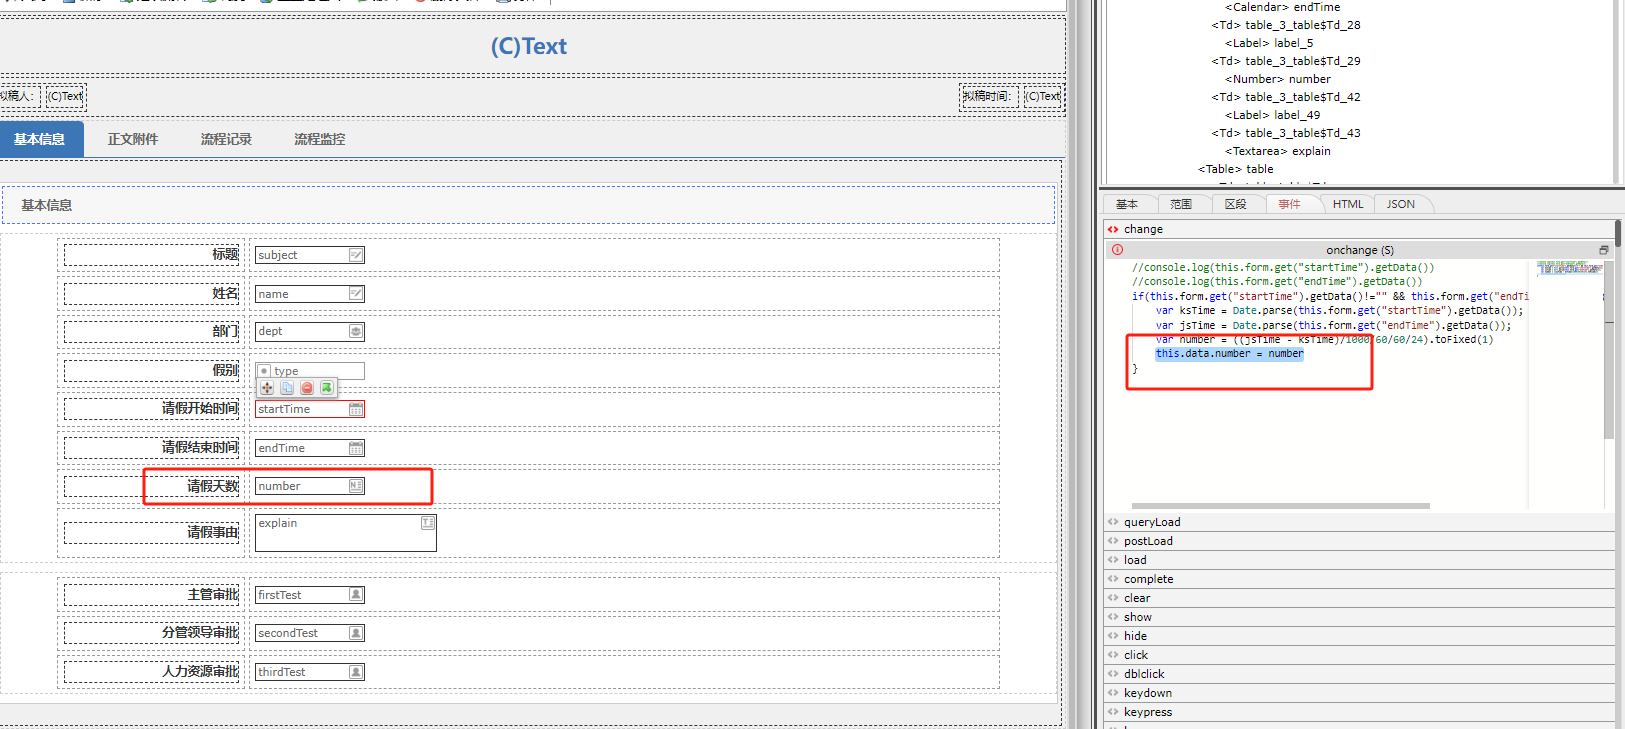Click the textarea icon in the explain field
1625x729 pixels.
[x=428, y=523]
